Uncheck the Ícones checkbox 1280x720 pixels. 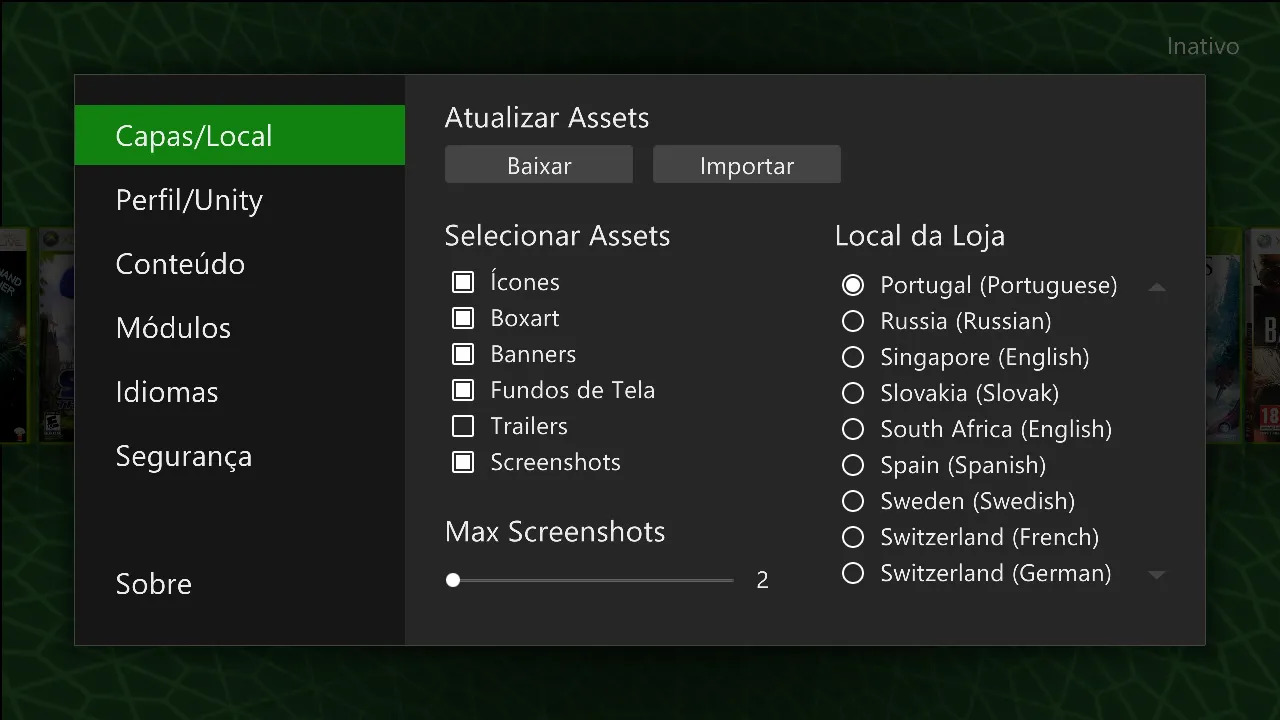click(x=463, y=282)
